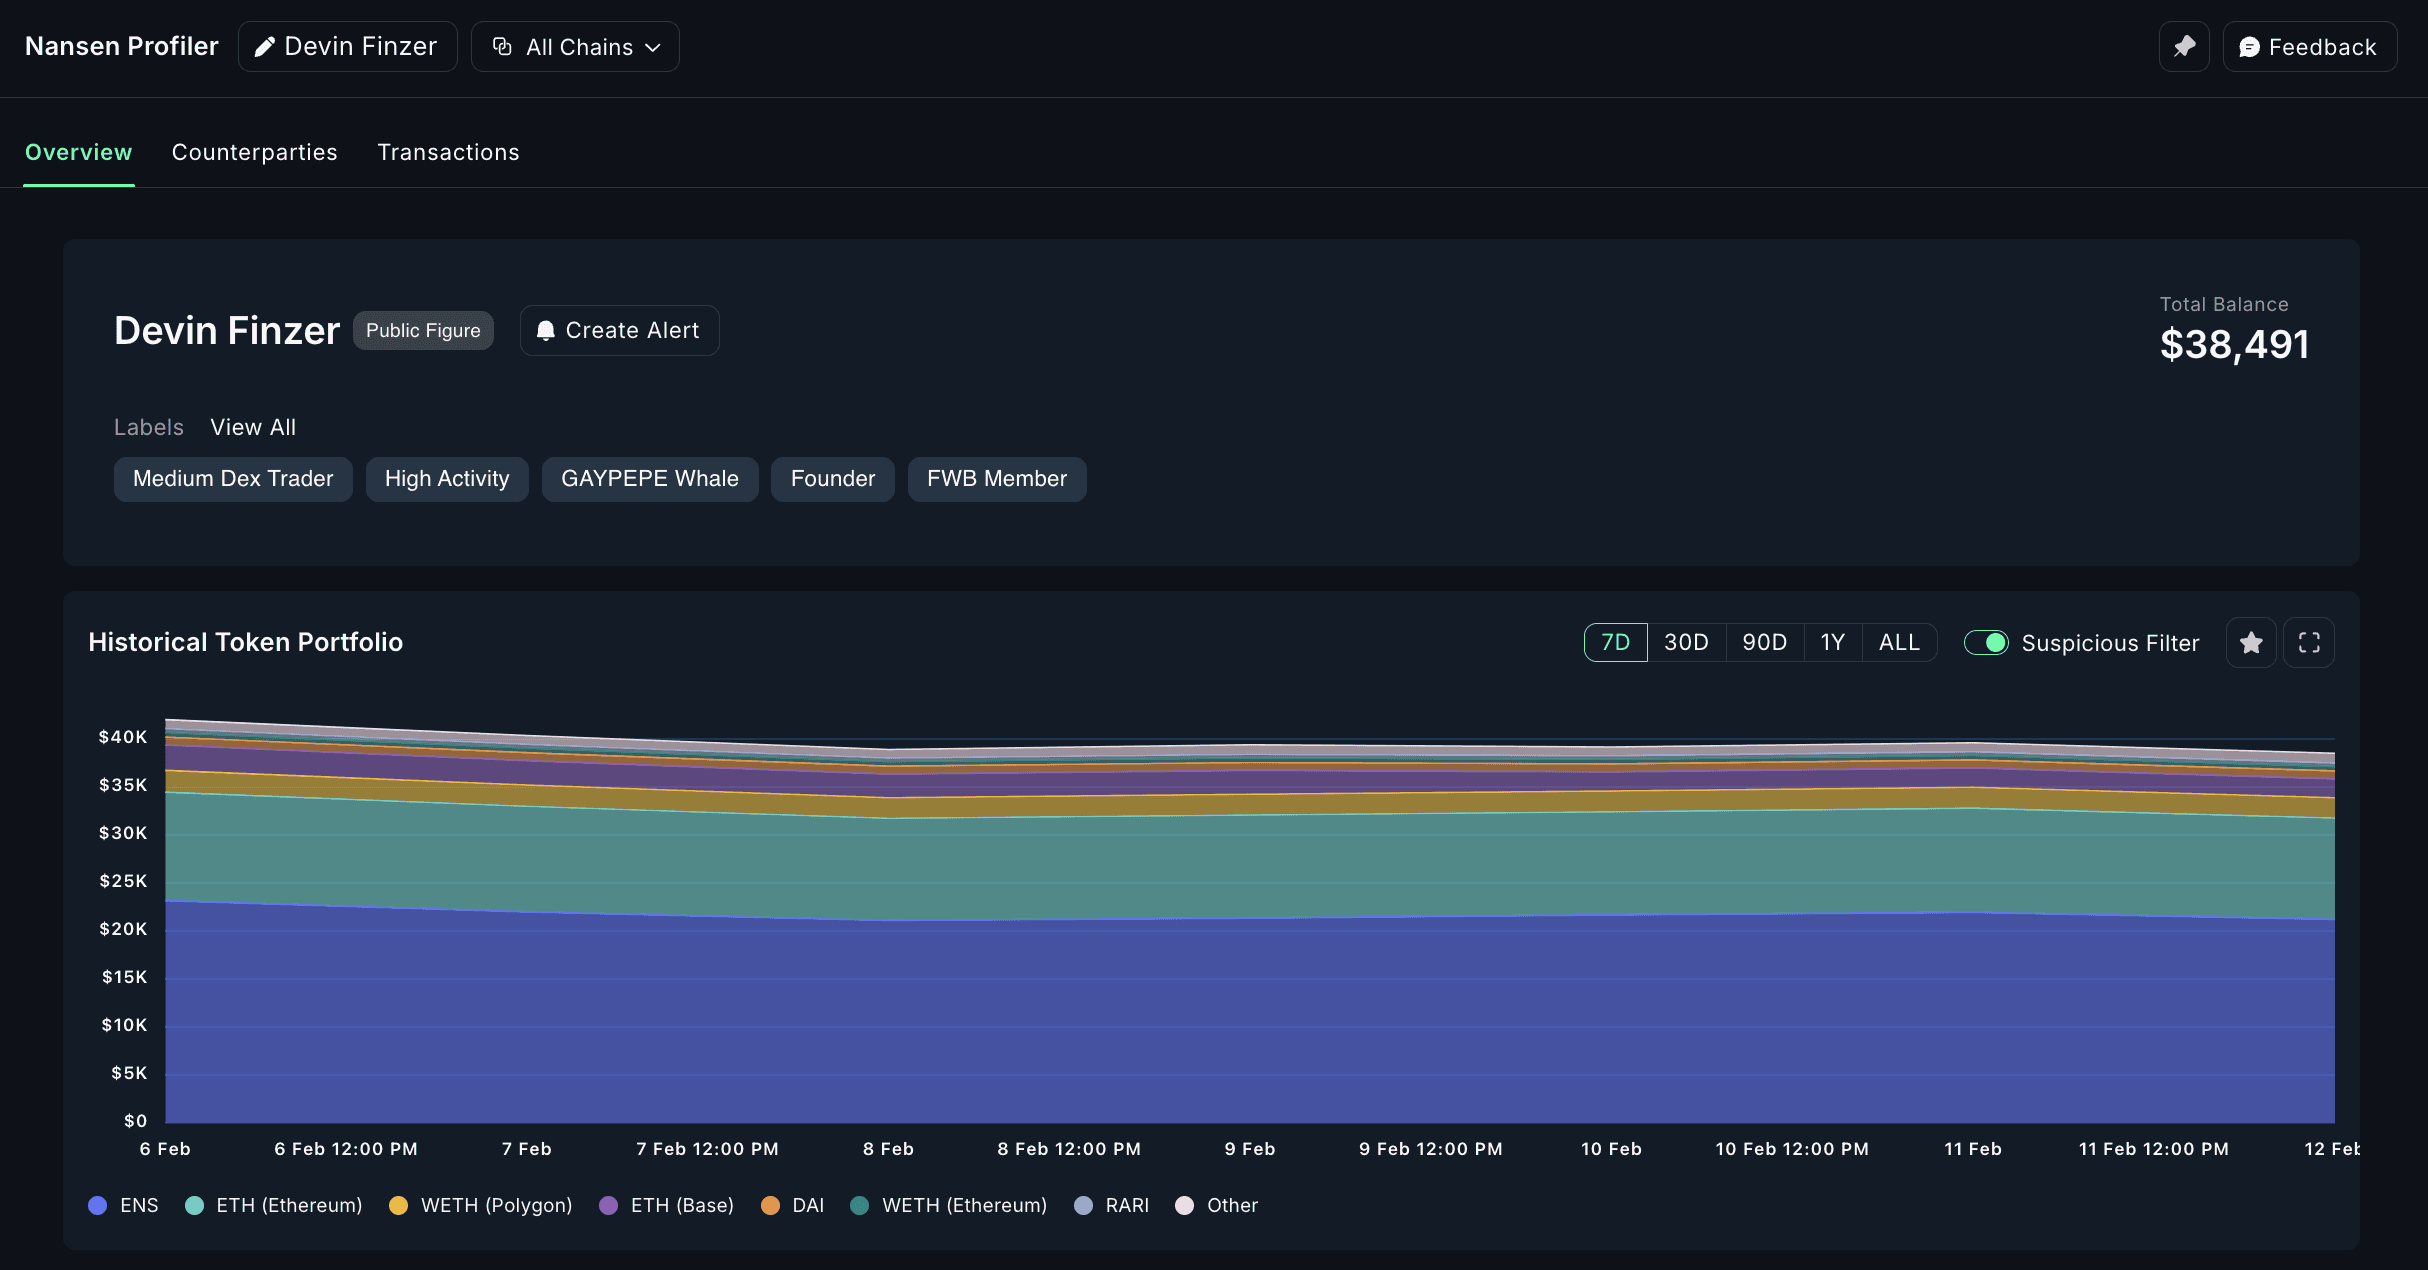Click the Feedback chat bubble button
Viewport: 2428px width, 1270px height.
pos(2308,47)
